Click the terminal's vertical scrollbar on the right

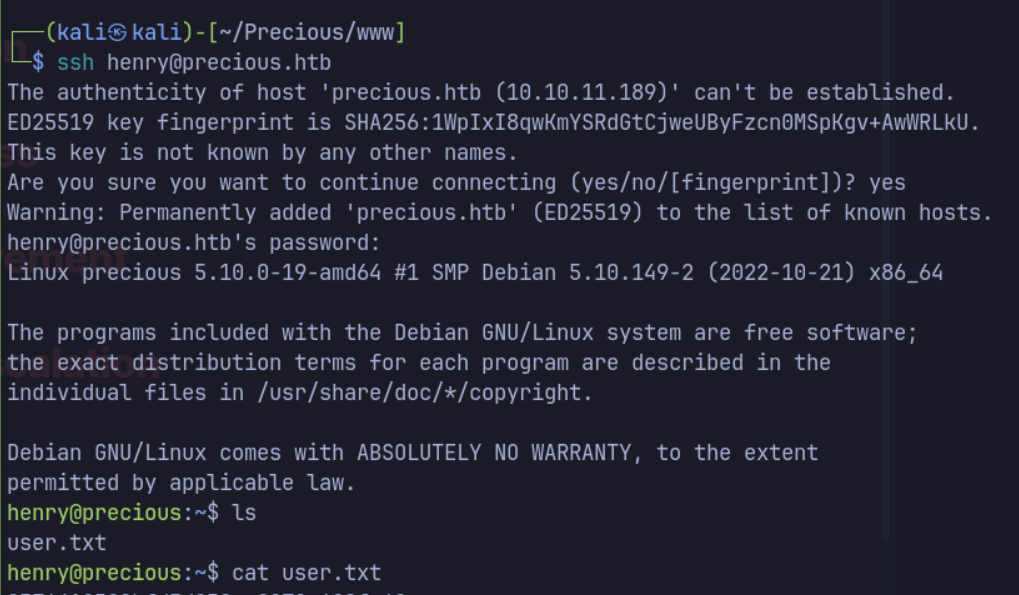click(885, 270)
